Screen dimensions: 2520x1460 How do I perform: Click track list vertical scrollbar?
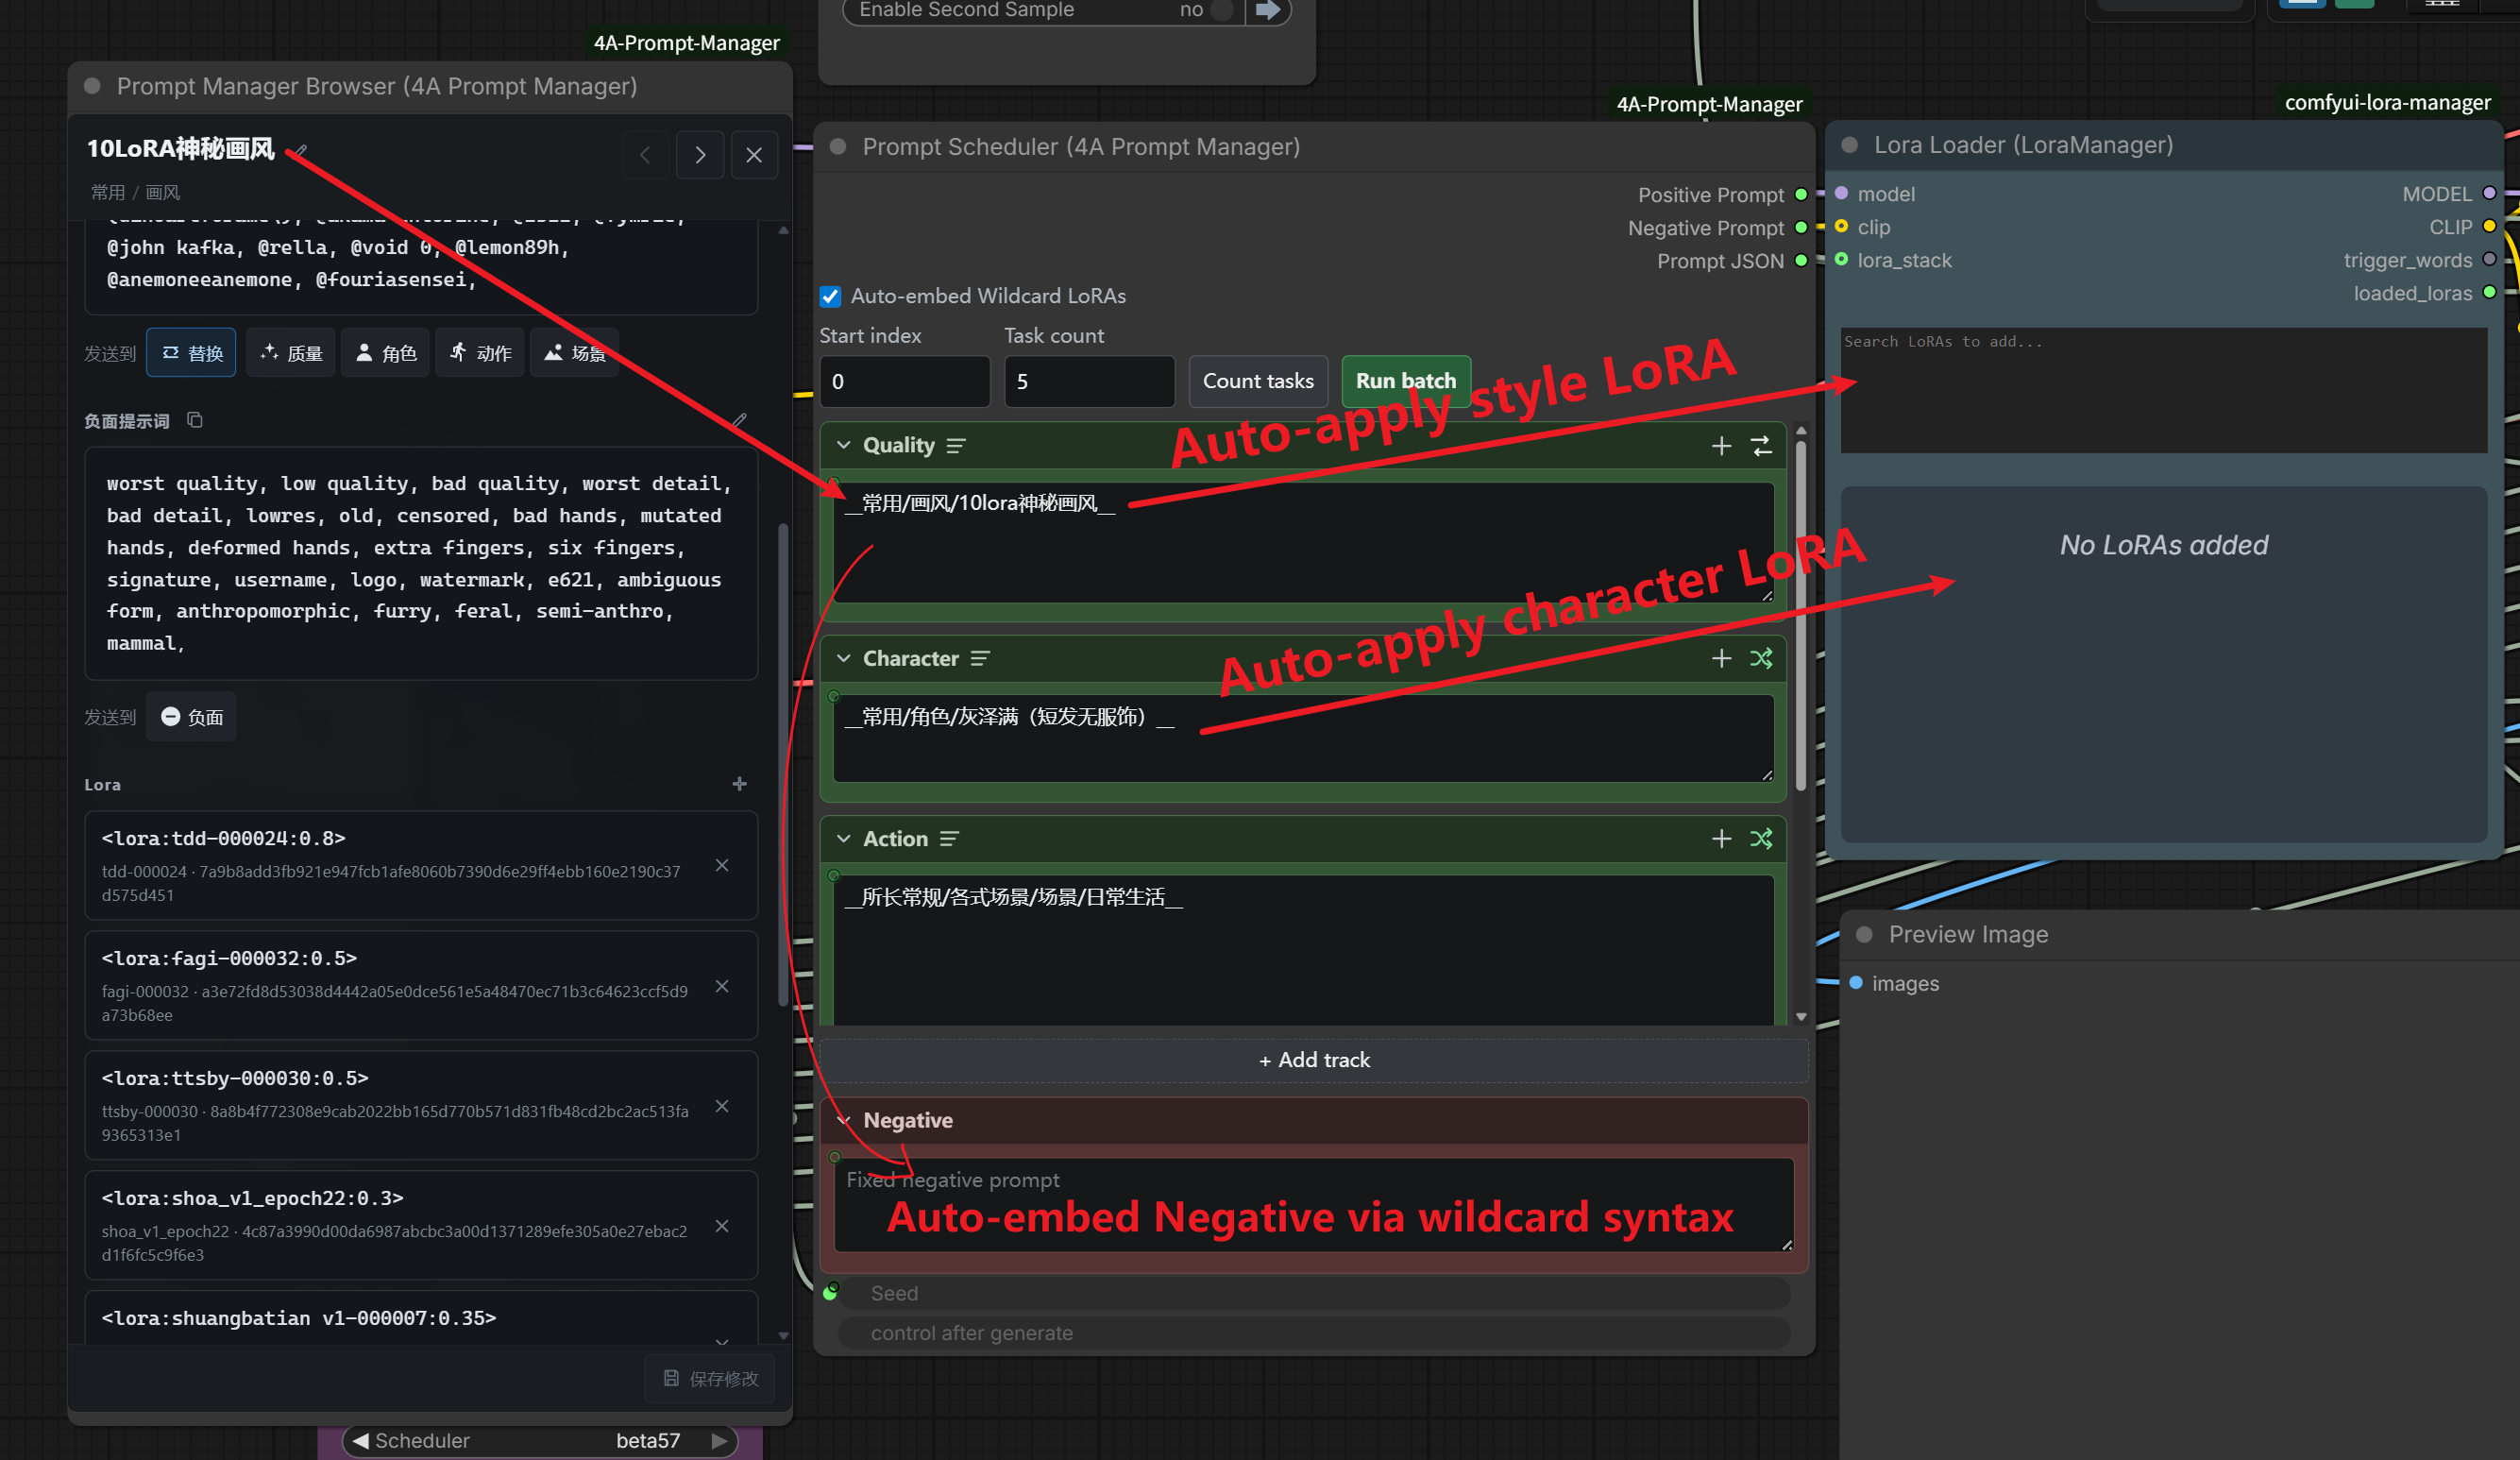point(1801,615)
